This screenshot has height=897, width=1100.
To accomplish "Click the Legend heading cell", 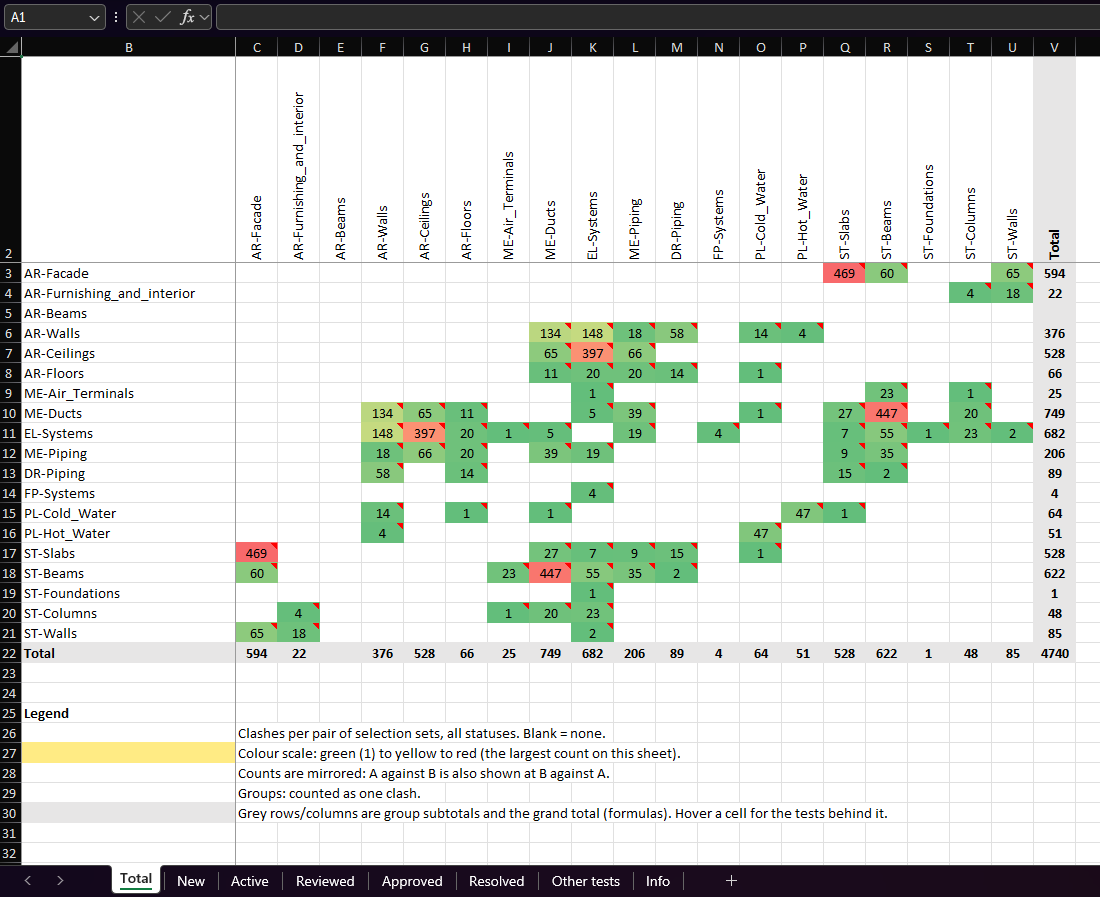I will tap(128, 713).
